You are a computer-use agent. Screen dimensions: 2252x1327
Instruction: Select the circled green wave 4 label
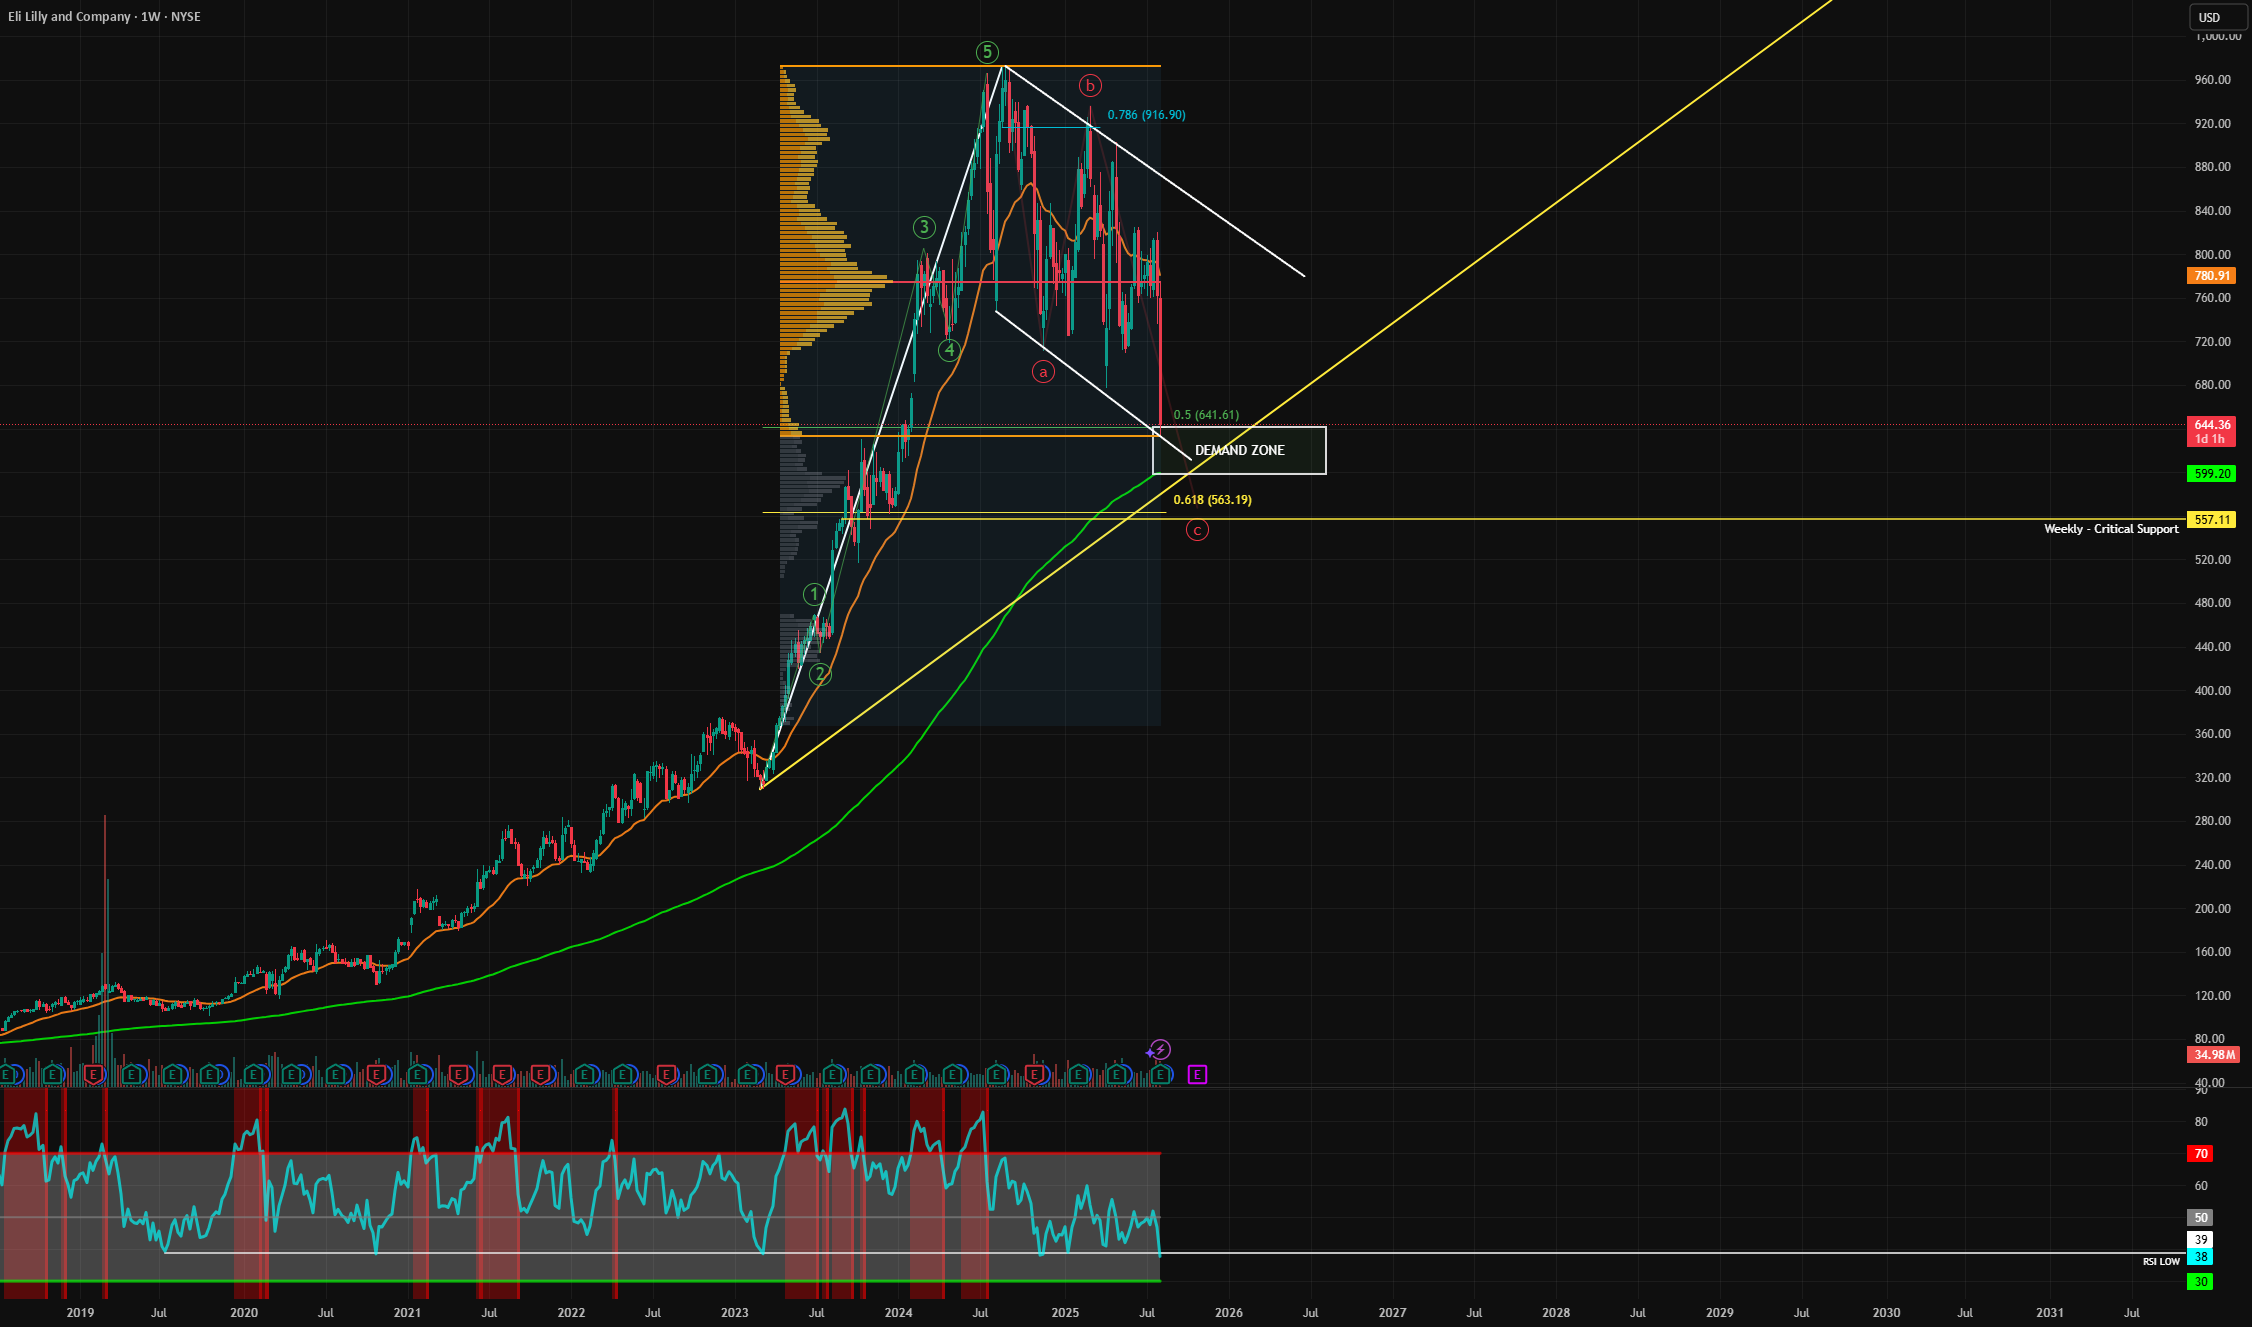(x=949, y=350)
